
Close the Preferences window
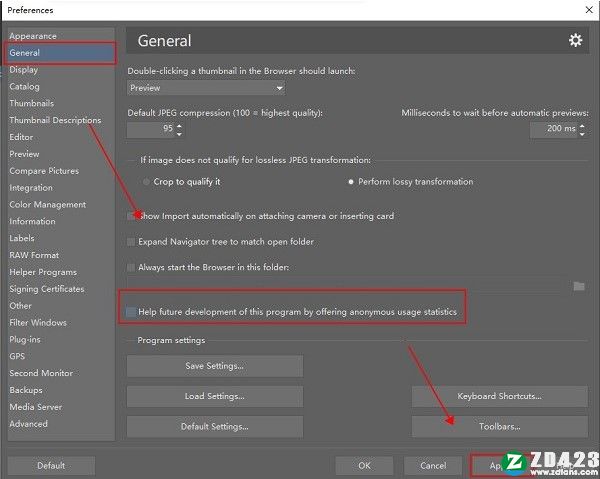pyautogui.click(x=589, y=10)
